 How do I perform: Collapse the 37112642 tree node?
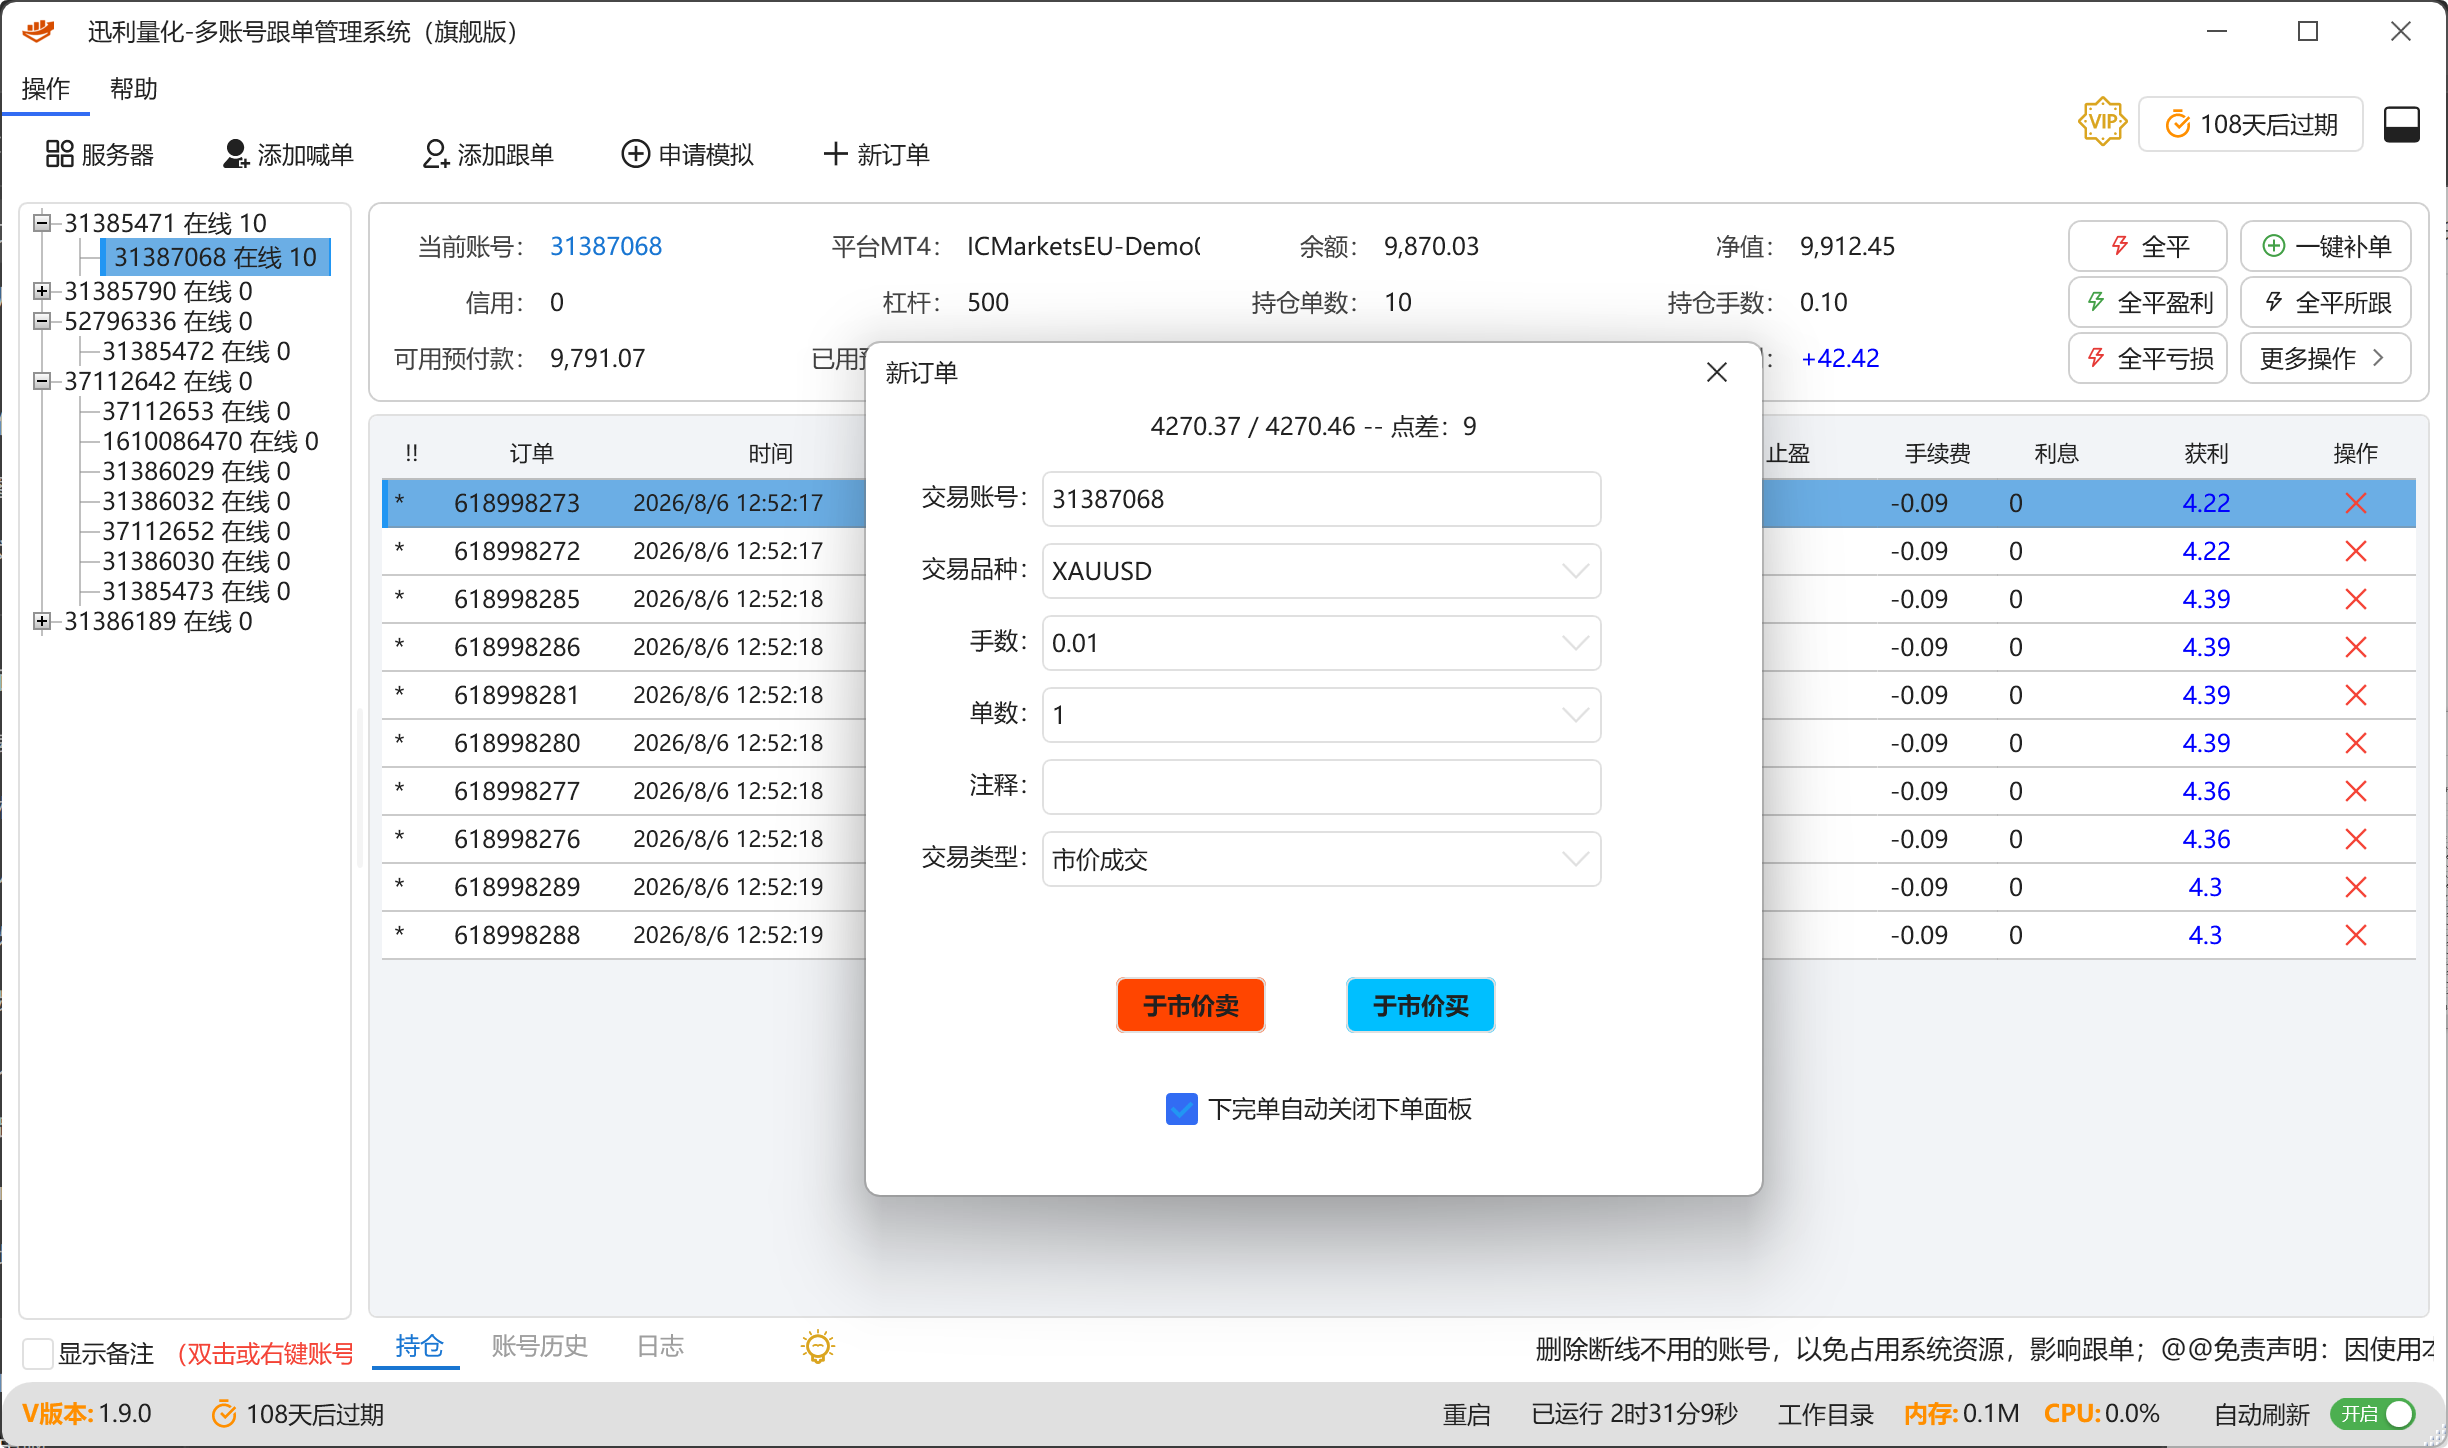click(x=41, y=381)
